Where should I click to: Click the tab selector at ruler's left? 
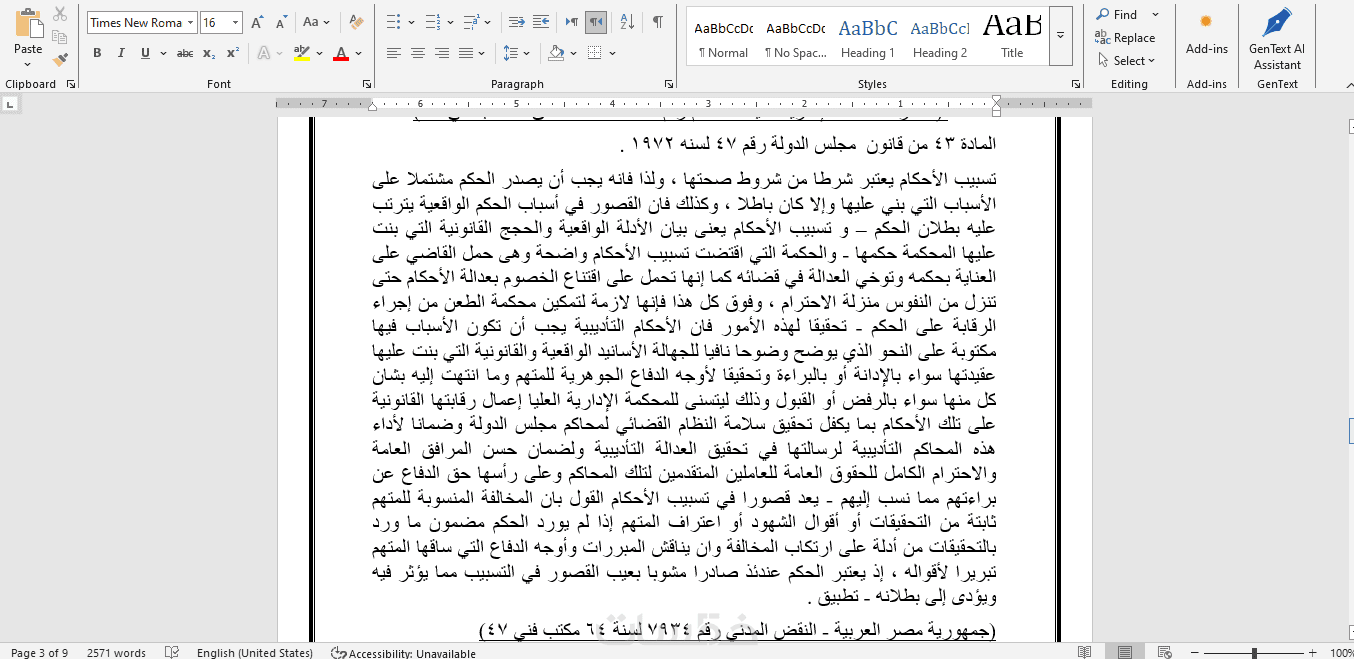click(x=10, y=104)
